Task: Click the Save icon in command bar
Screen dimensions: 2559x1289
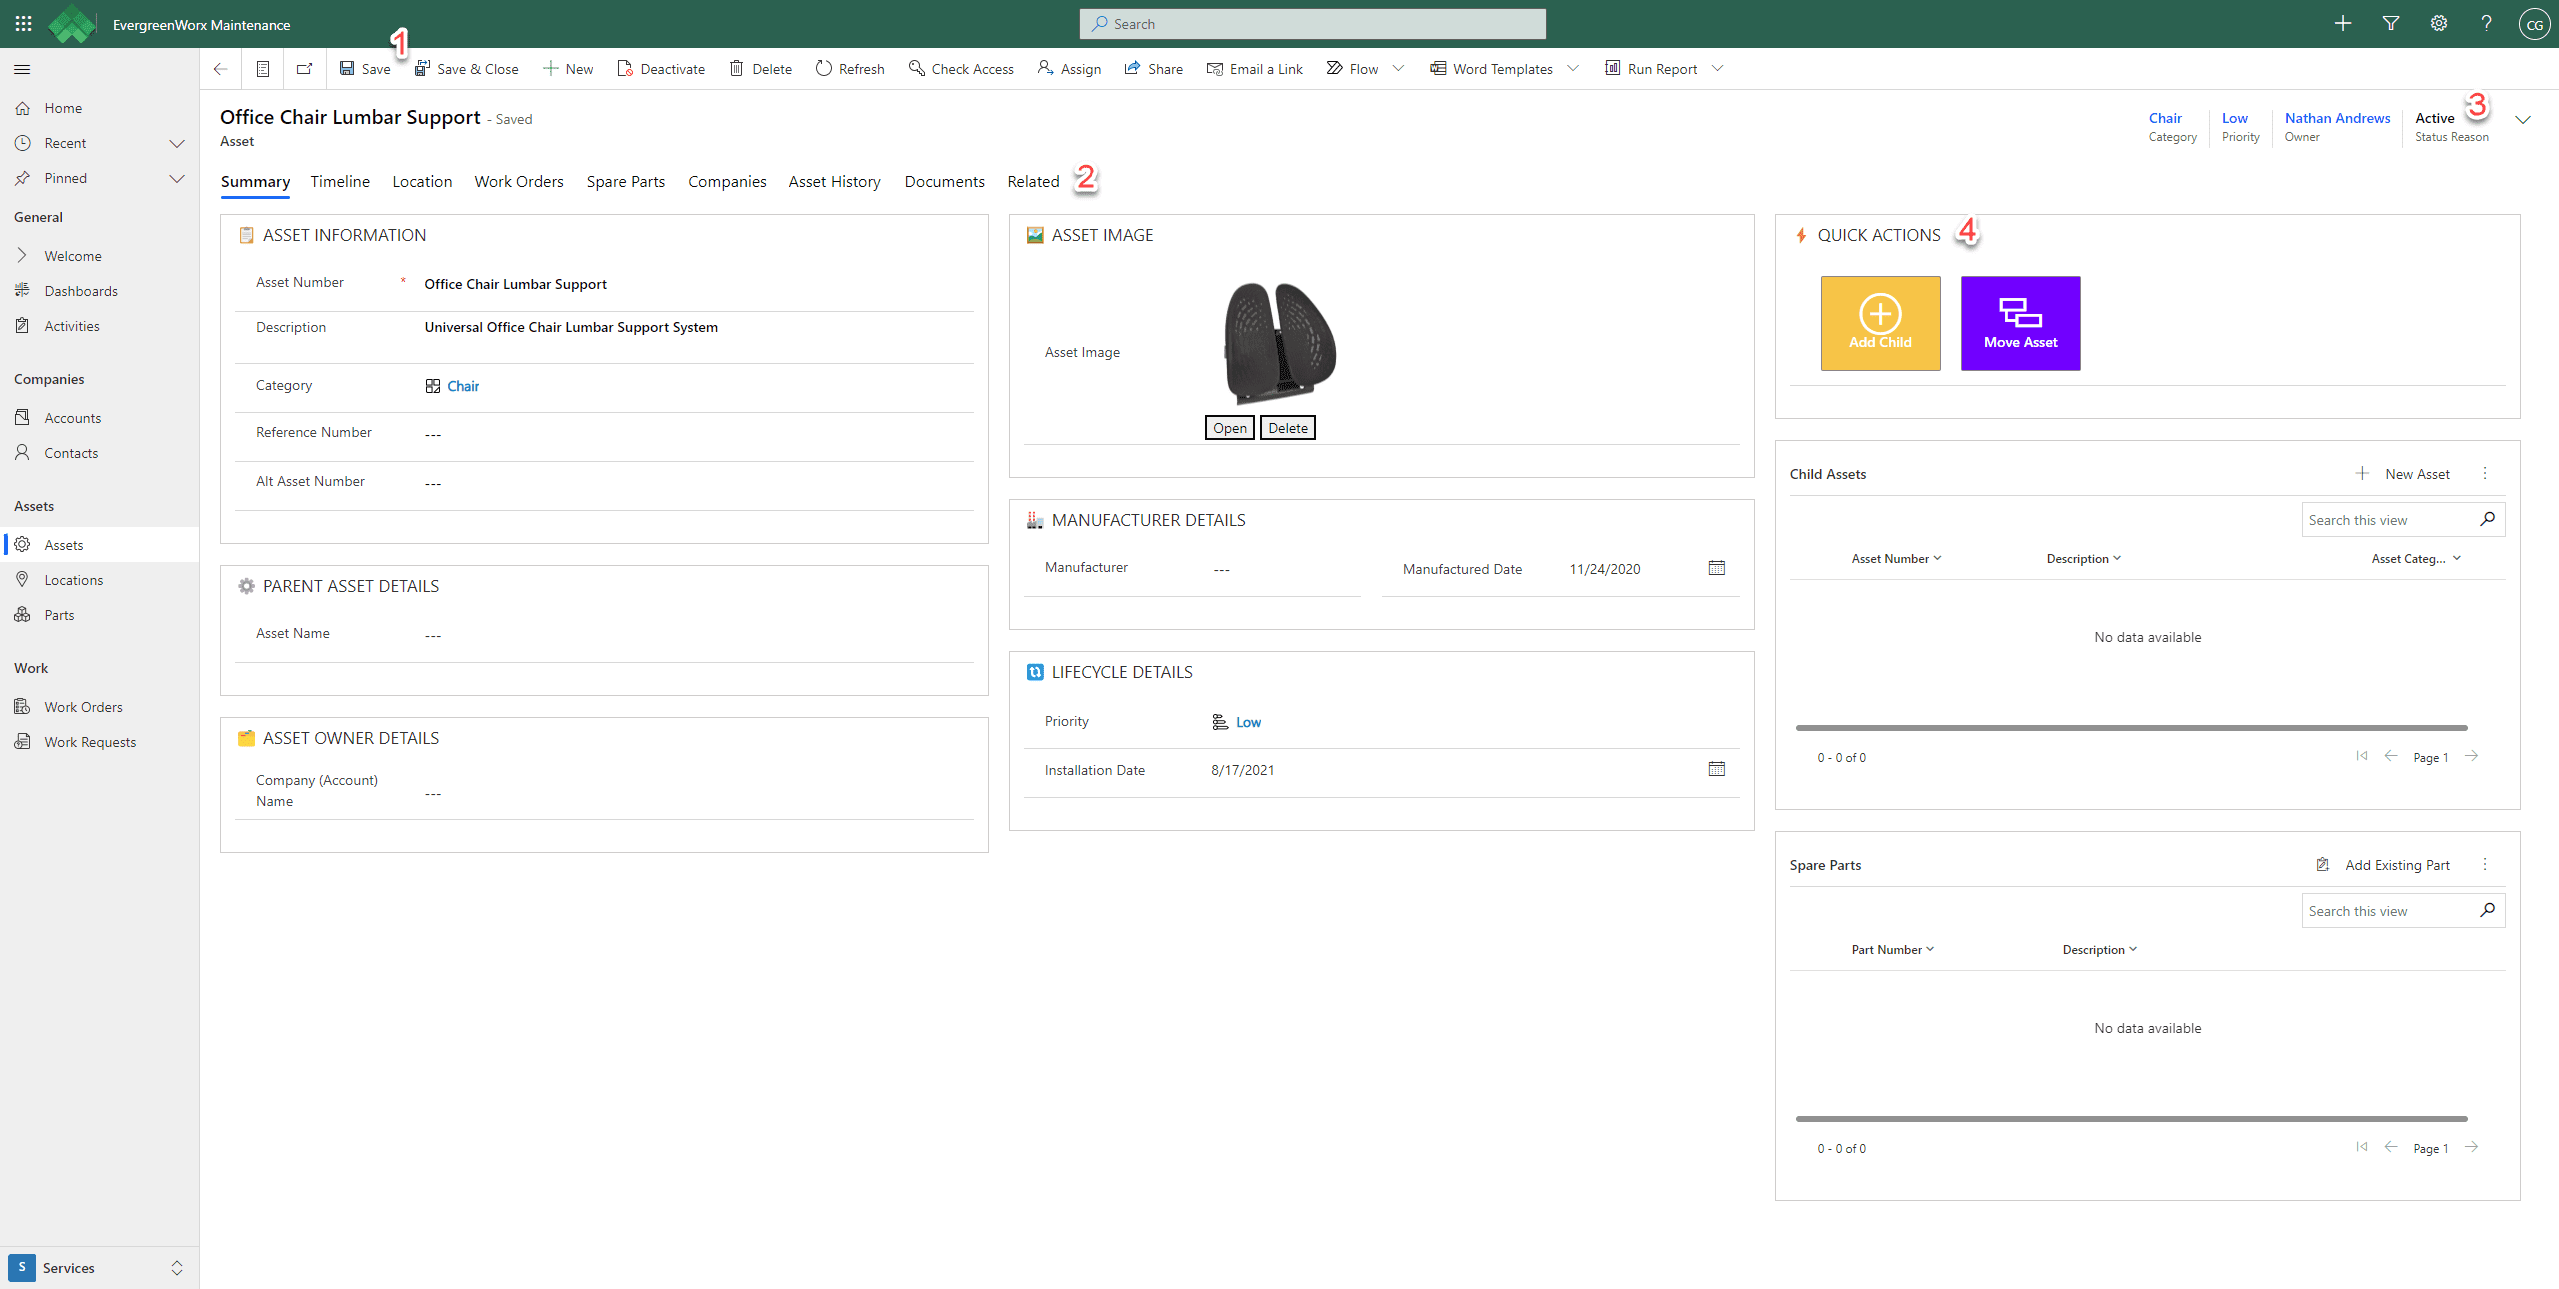Action: pos(347,68)
